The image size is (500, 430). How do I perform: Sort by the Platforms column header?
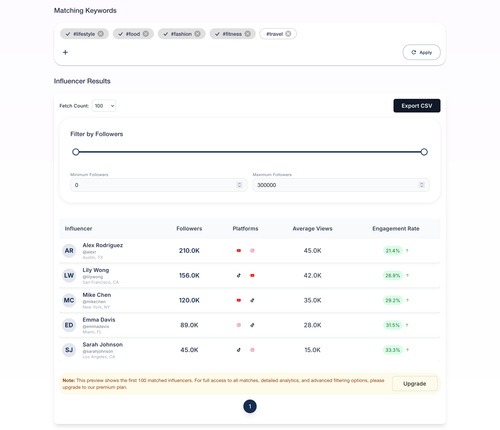click(x=245, y=229)
